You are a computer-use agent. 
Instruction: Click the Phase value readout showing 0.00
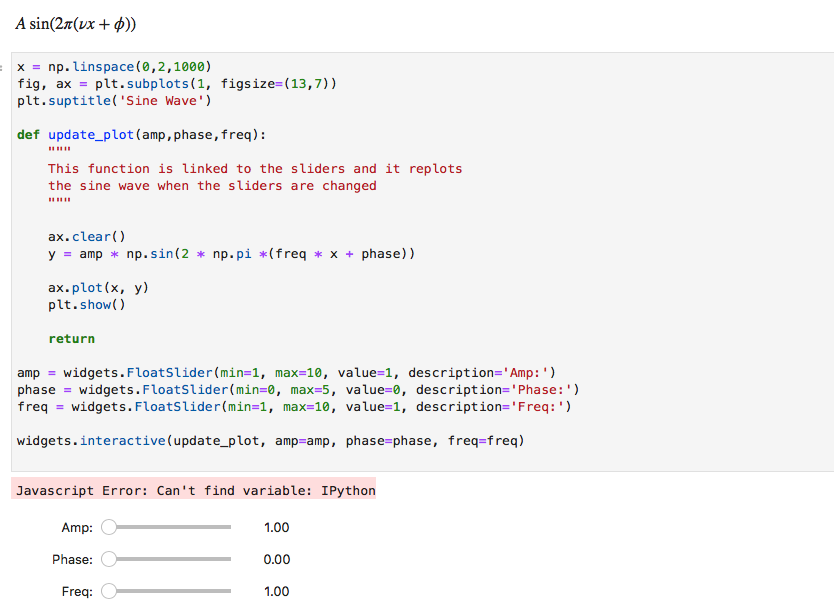point(276,559)
